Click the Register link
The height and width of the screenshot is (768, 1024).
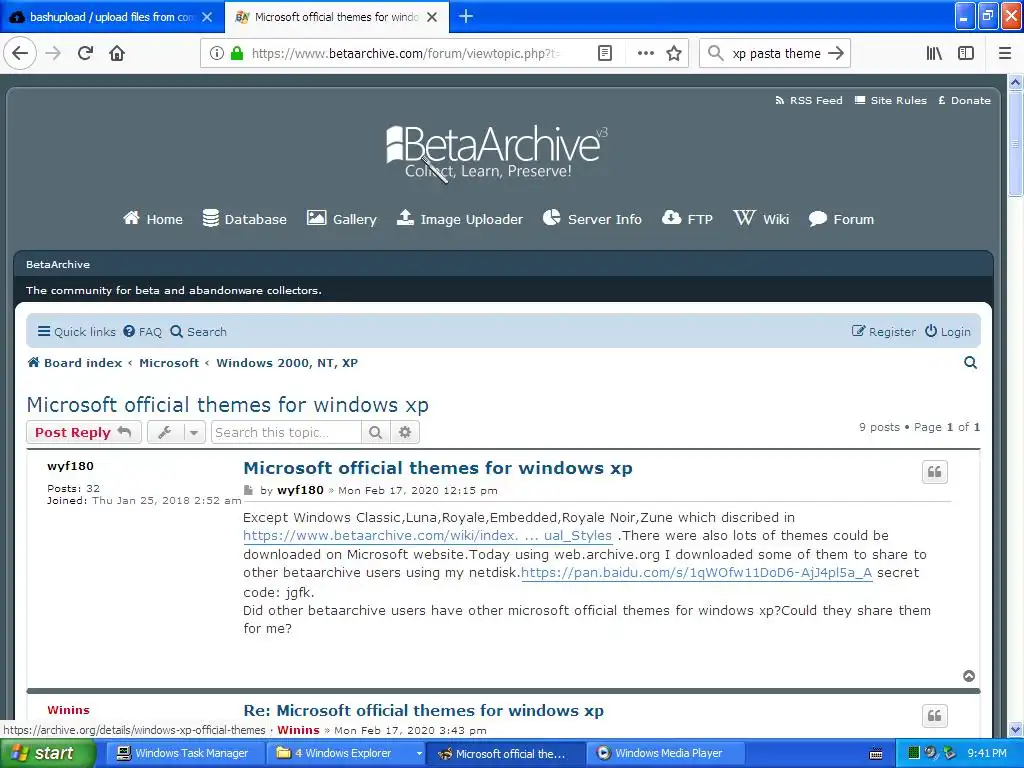coord(884,332)
